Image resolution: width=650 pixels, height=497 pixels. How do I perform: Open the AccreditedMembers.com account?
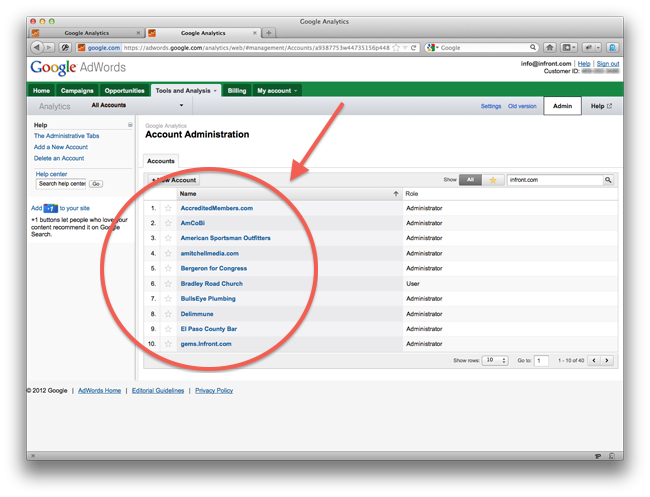(x=216, y=208)
